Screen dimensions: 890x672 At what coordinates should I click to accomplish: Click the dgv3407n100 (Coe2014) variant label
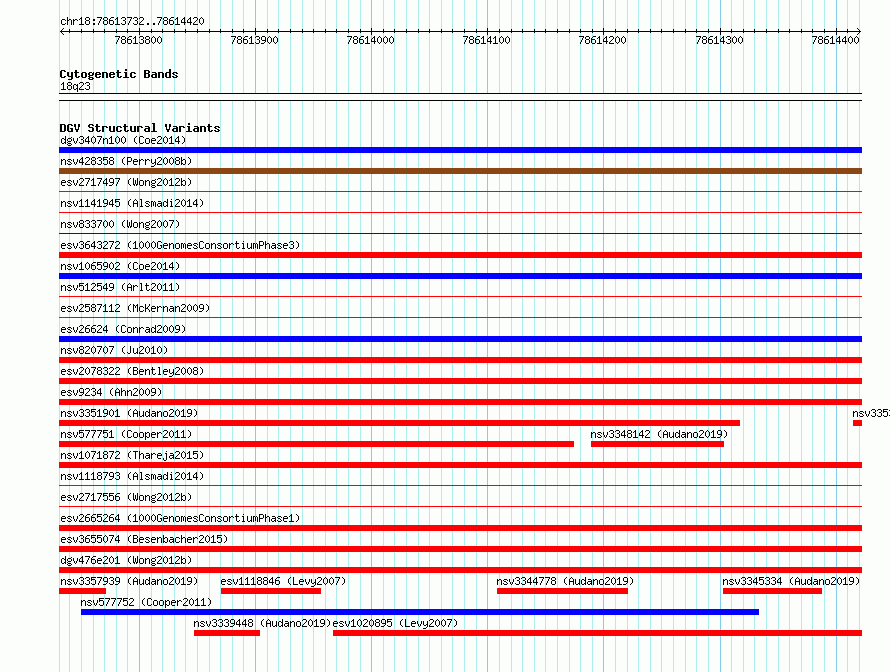[x=123, y=140]
